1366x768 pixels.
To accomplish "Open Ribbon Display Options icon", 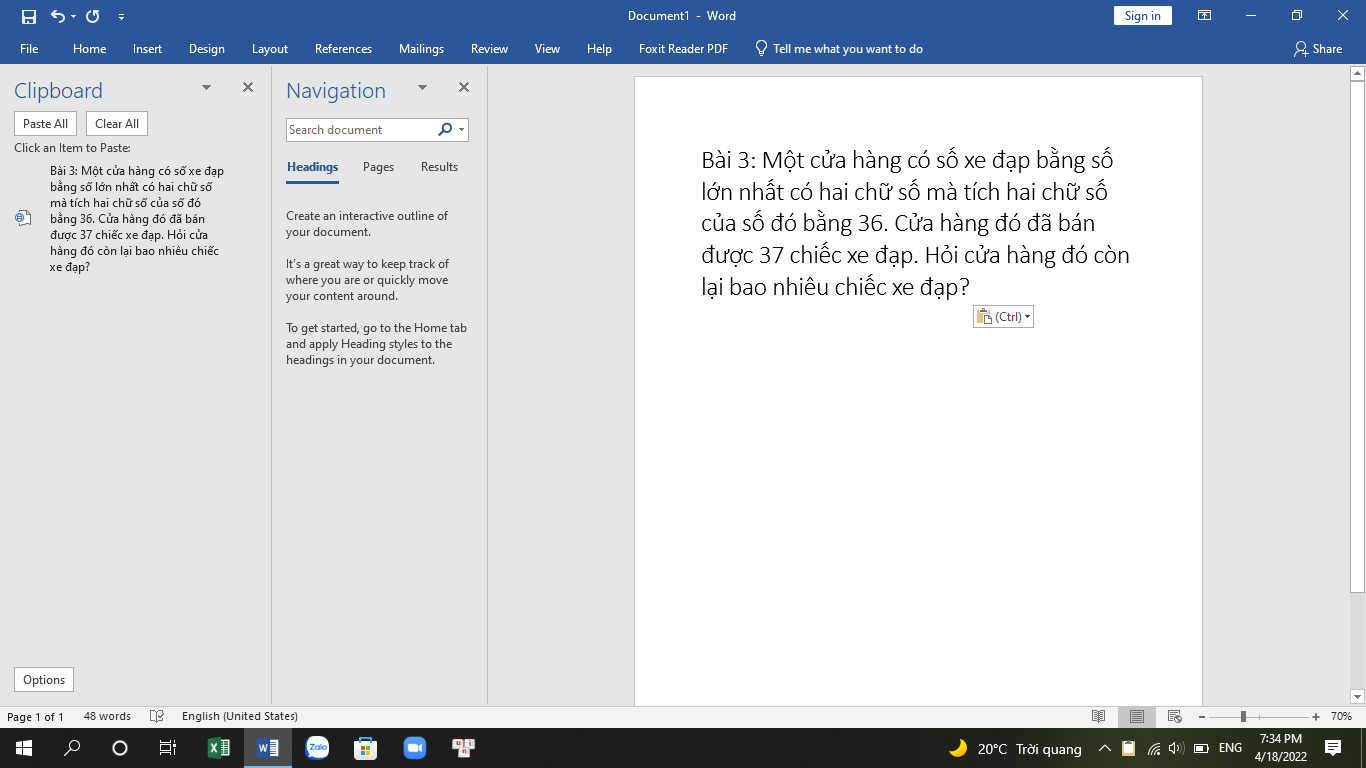I will pyautogui.click(x=1205, y=16).
